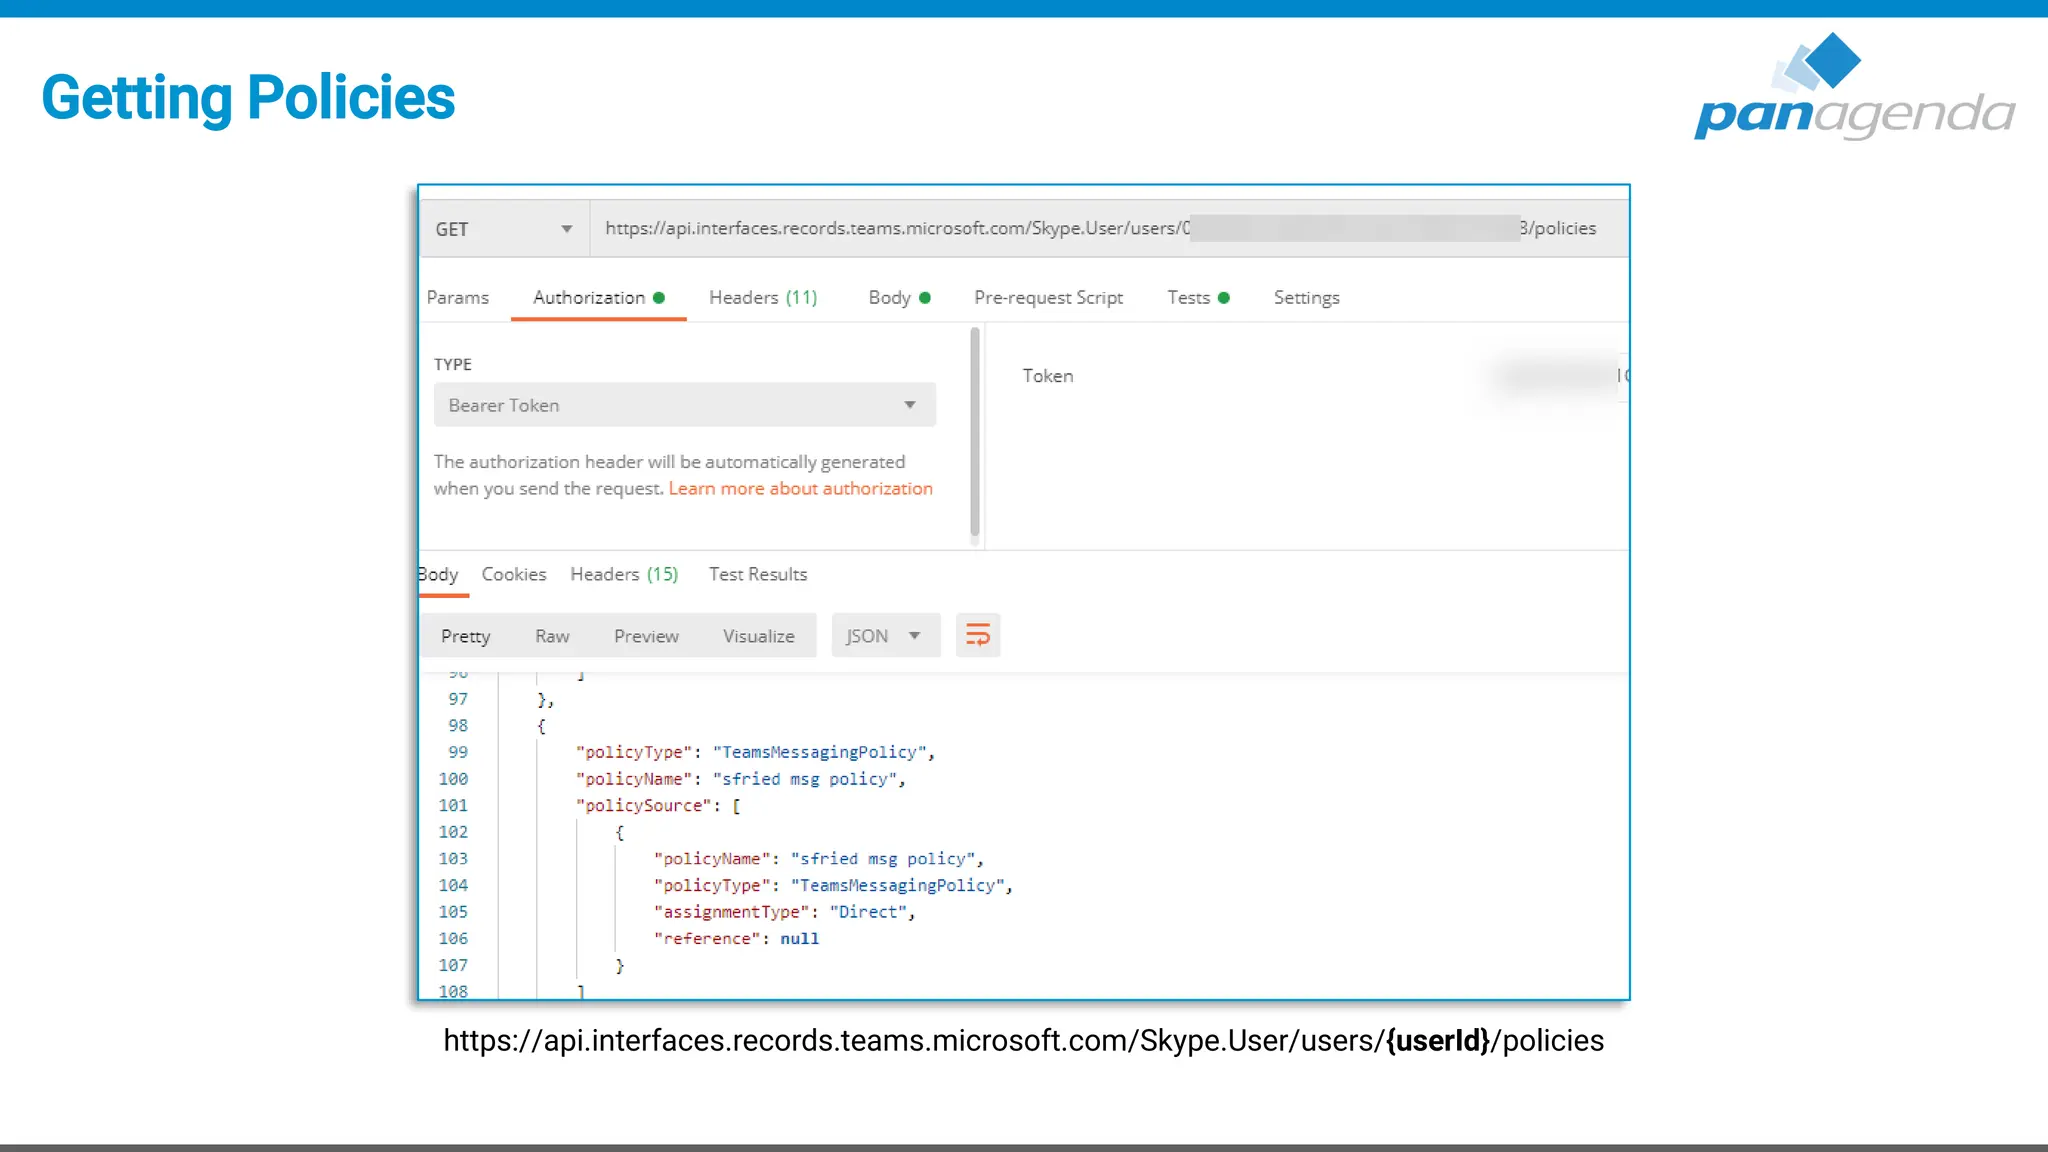2048x1152 pixels.
Task: Click line number 107 in gutter
Action: pos(453,966)
